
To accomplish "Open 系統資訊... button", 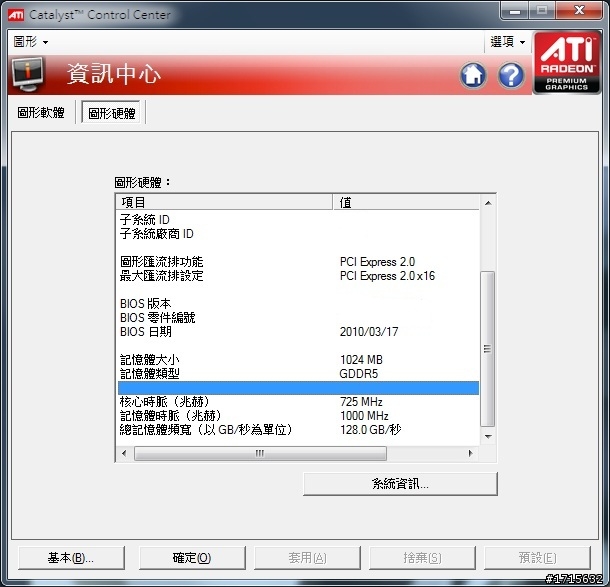I will 400,484.
